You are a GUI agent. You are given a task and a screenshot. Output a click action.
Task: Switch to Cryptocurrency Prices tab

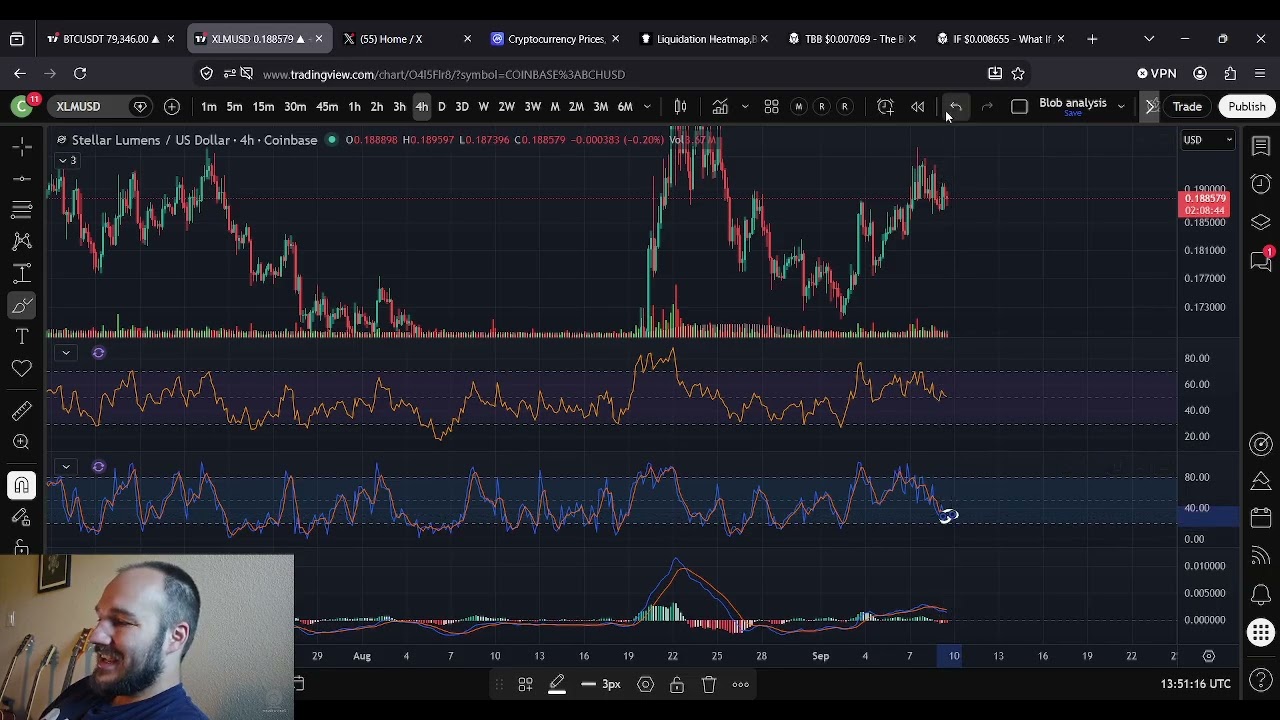coord(555,39)
